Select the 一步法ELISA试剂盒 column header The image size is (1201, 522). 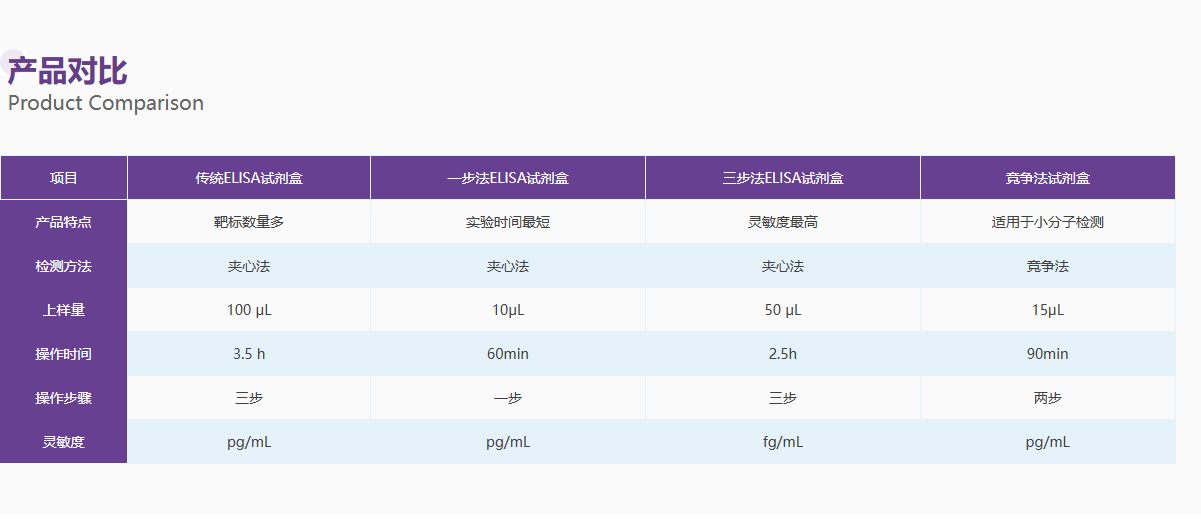[508, 178]
